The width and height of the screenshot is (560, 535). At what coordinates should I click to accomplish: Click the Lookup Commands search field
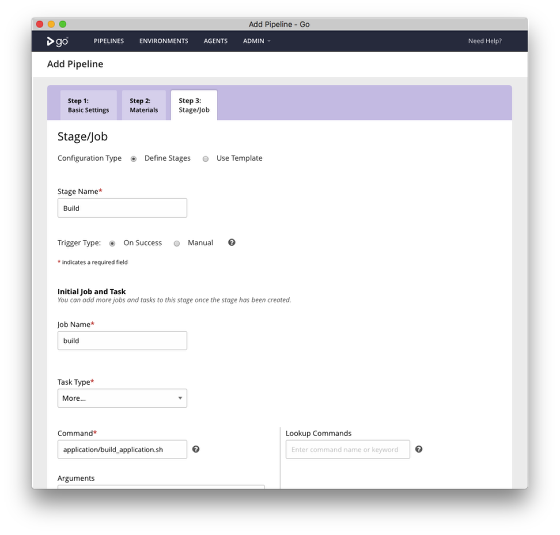(x=348, y=449)
